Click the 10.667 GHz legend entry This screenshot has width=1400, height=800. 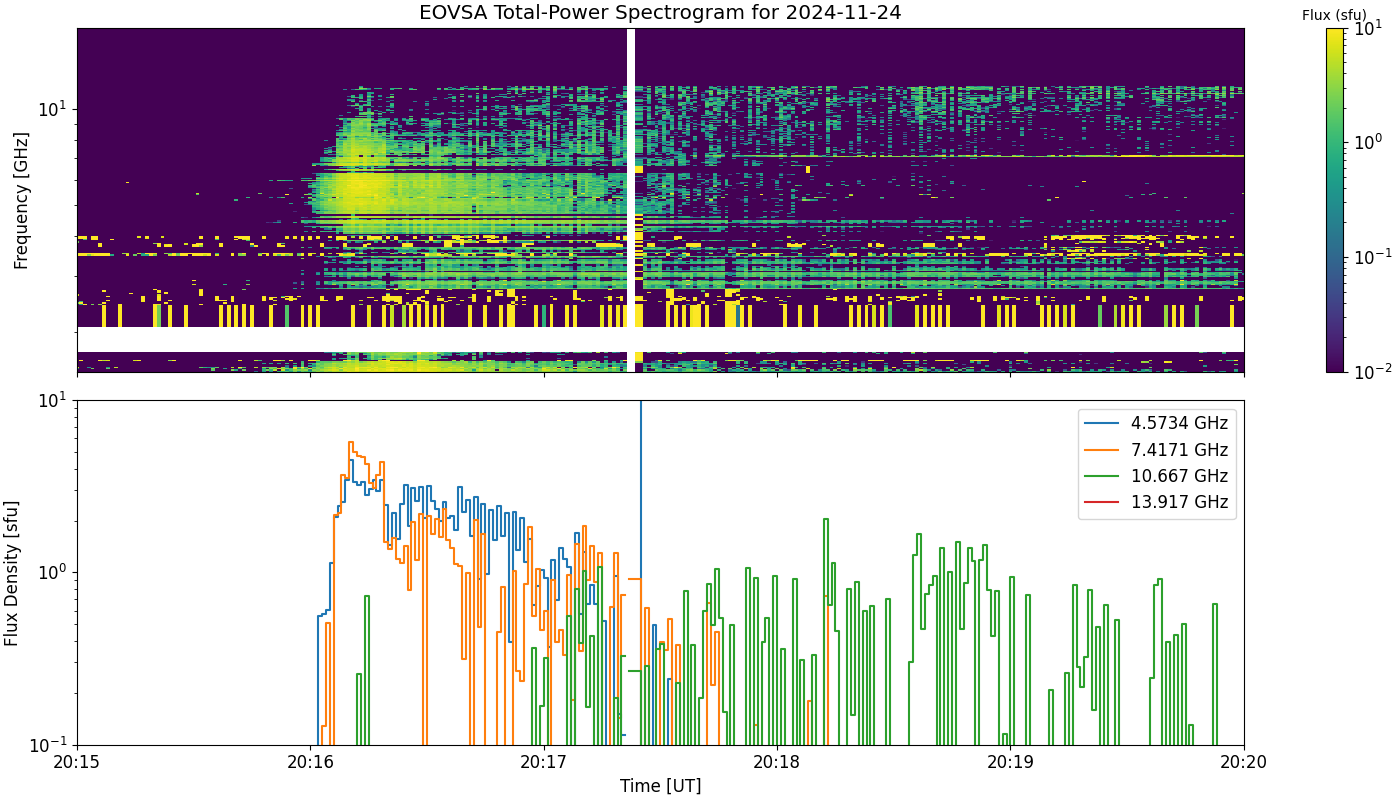1157,476
